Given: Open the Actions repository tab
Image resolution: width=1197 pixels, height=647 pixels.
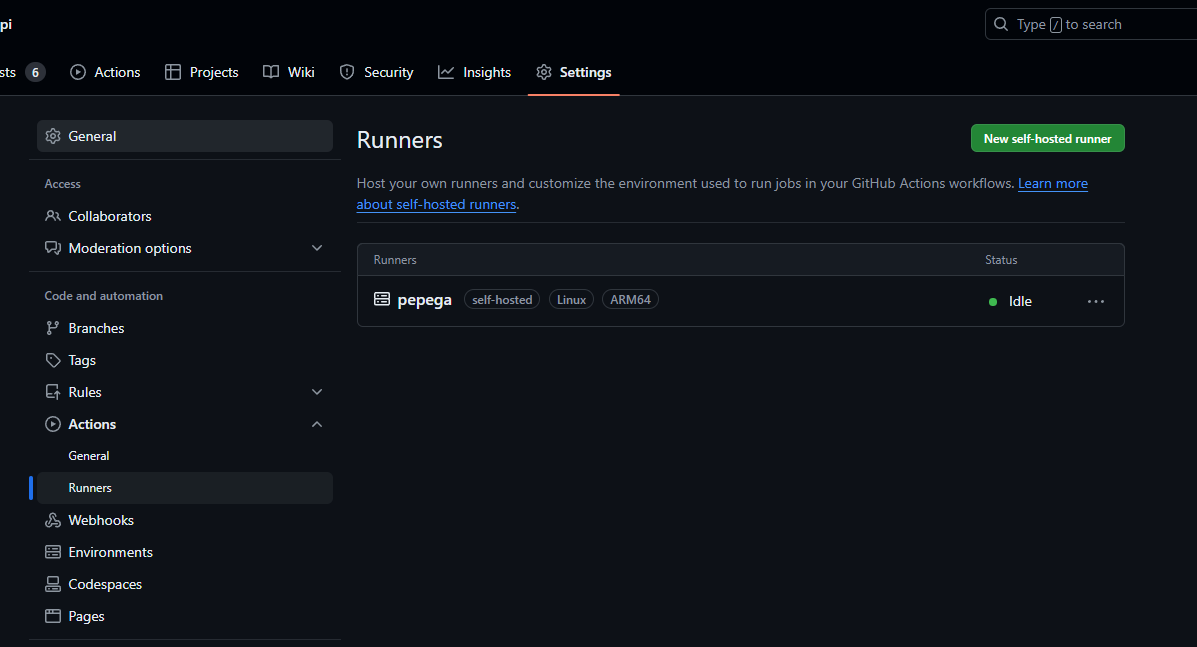Looking at the screenshot, I should tap(105, 72).
